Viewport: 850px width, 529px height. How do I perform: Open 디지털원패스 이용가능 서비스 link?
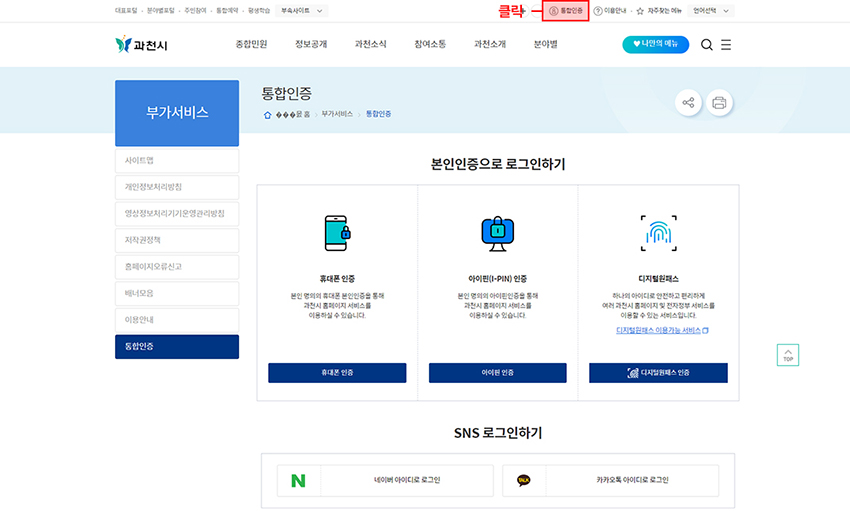point(661,330)
